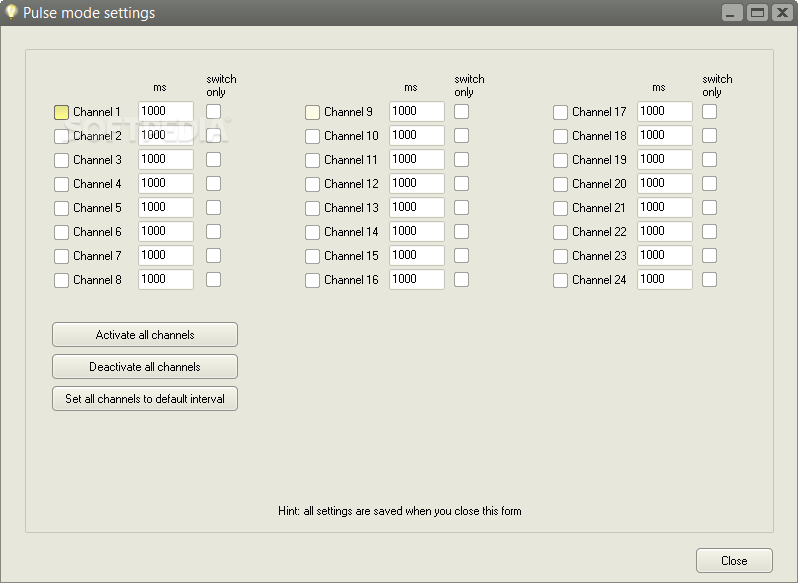
Task: Select the Channel 8 ms field
Action: click(x=166, y=279)
